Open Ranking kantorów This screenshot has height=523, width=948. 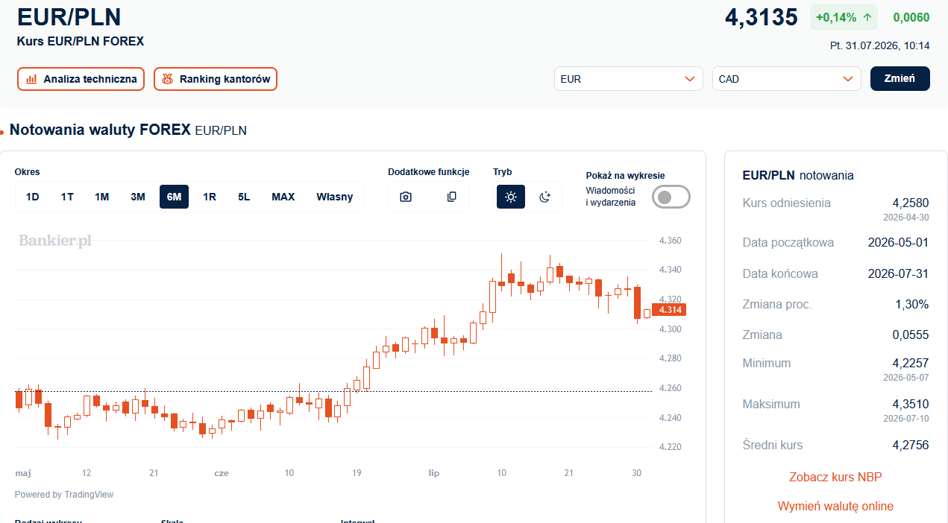[x=215, y=79]
